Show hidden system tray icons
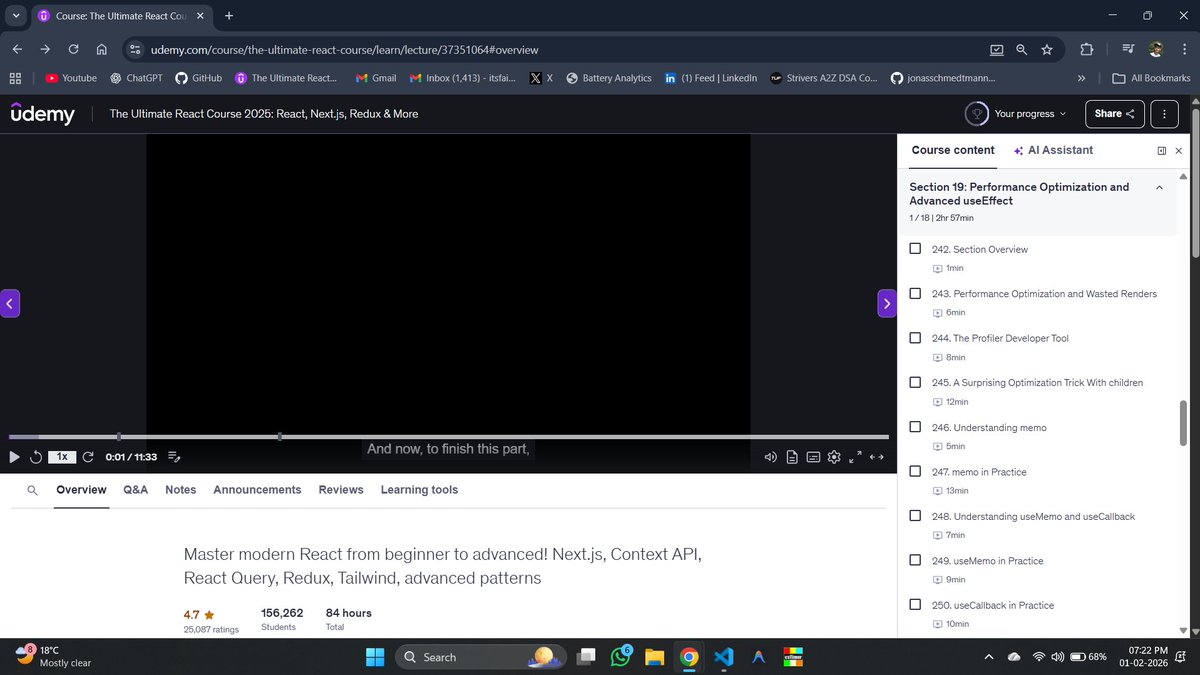1200x675 pixels. [989, 657]
